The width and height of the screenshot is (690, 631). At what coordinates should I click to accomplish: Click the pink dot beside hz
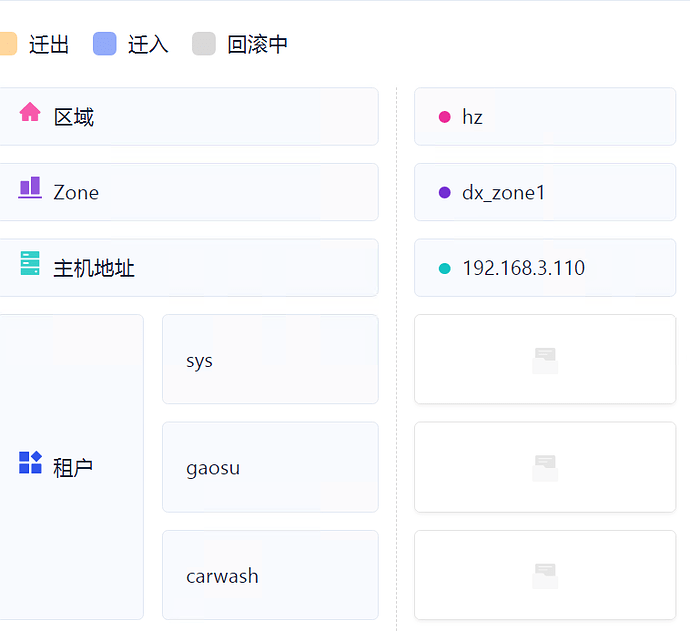pyautogui.click(x=445, y=117)
